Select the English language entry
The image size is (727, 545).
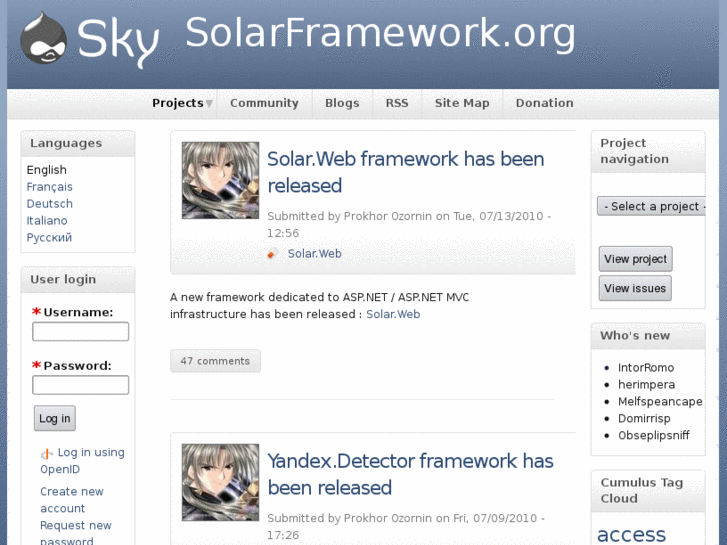tap(46, 170)
